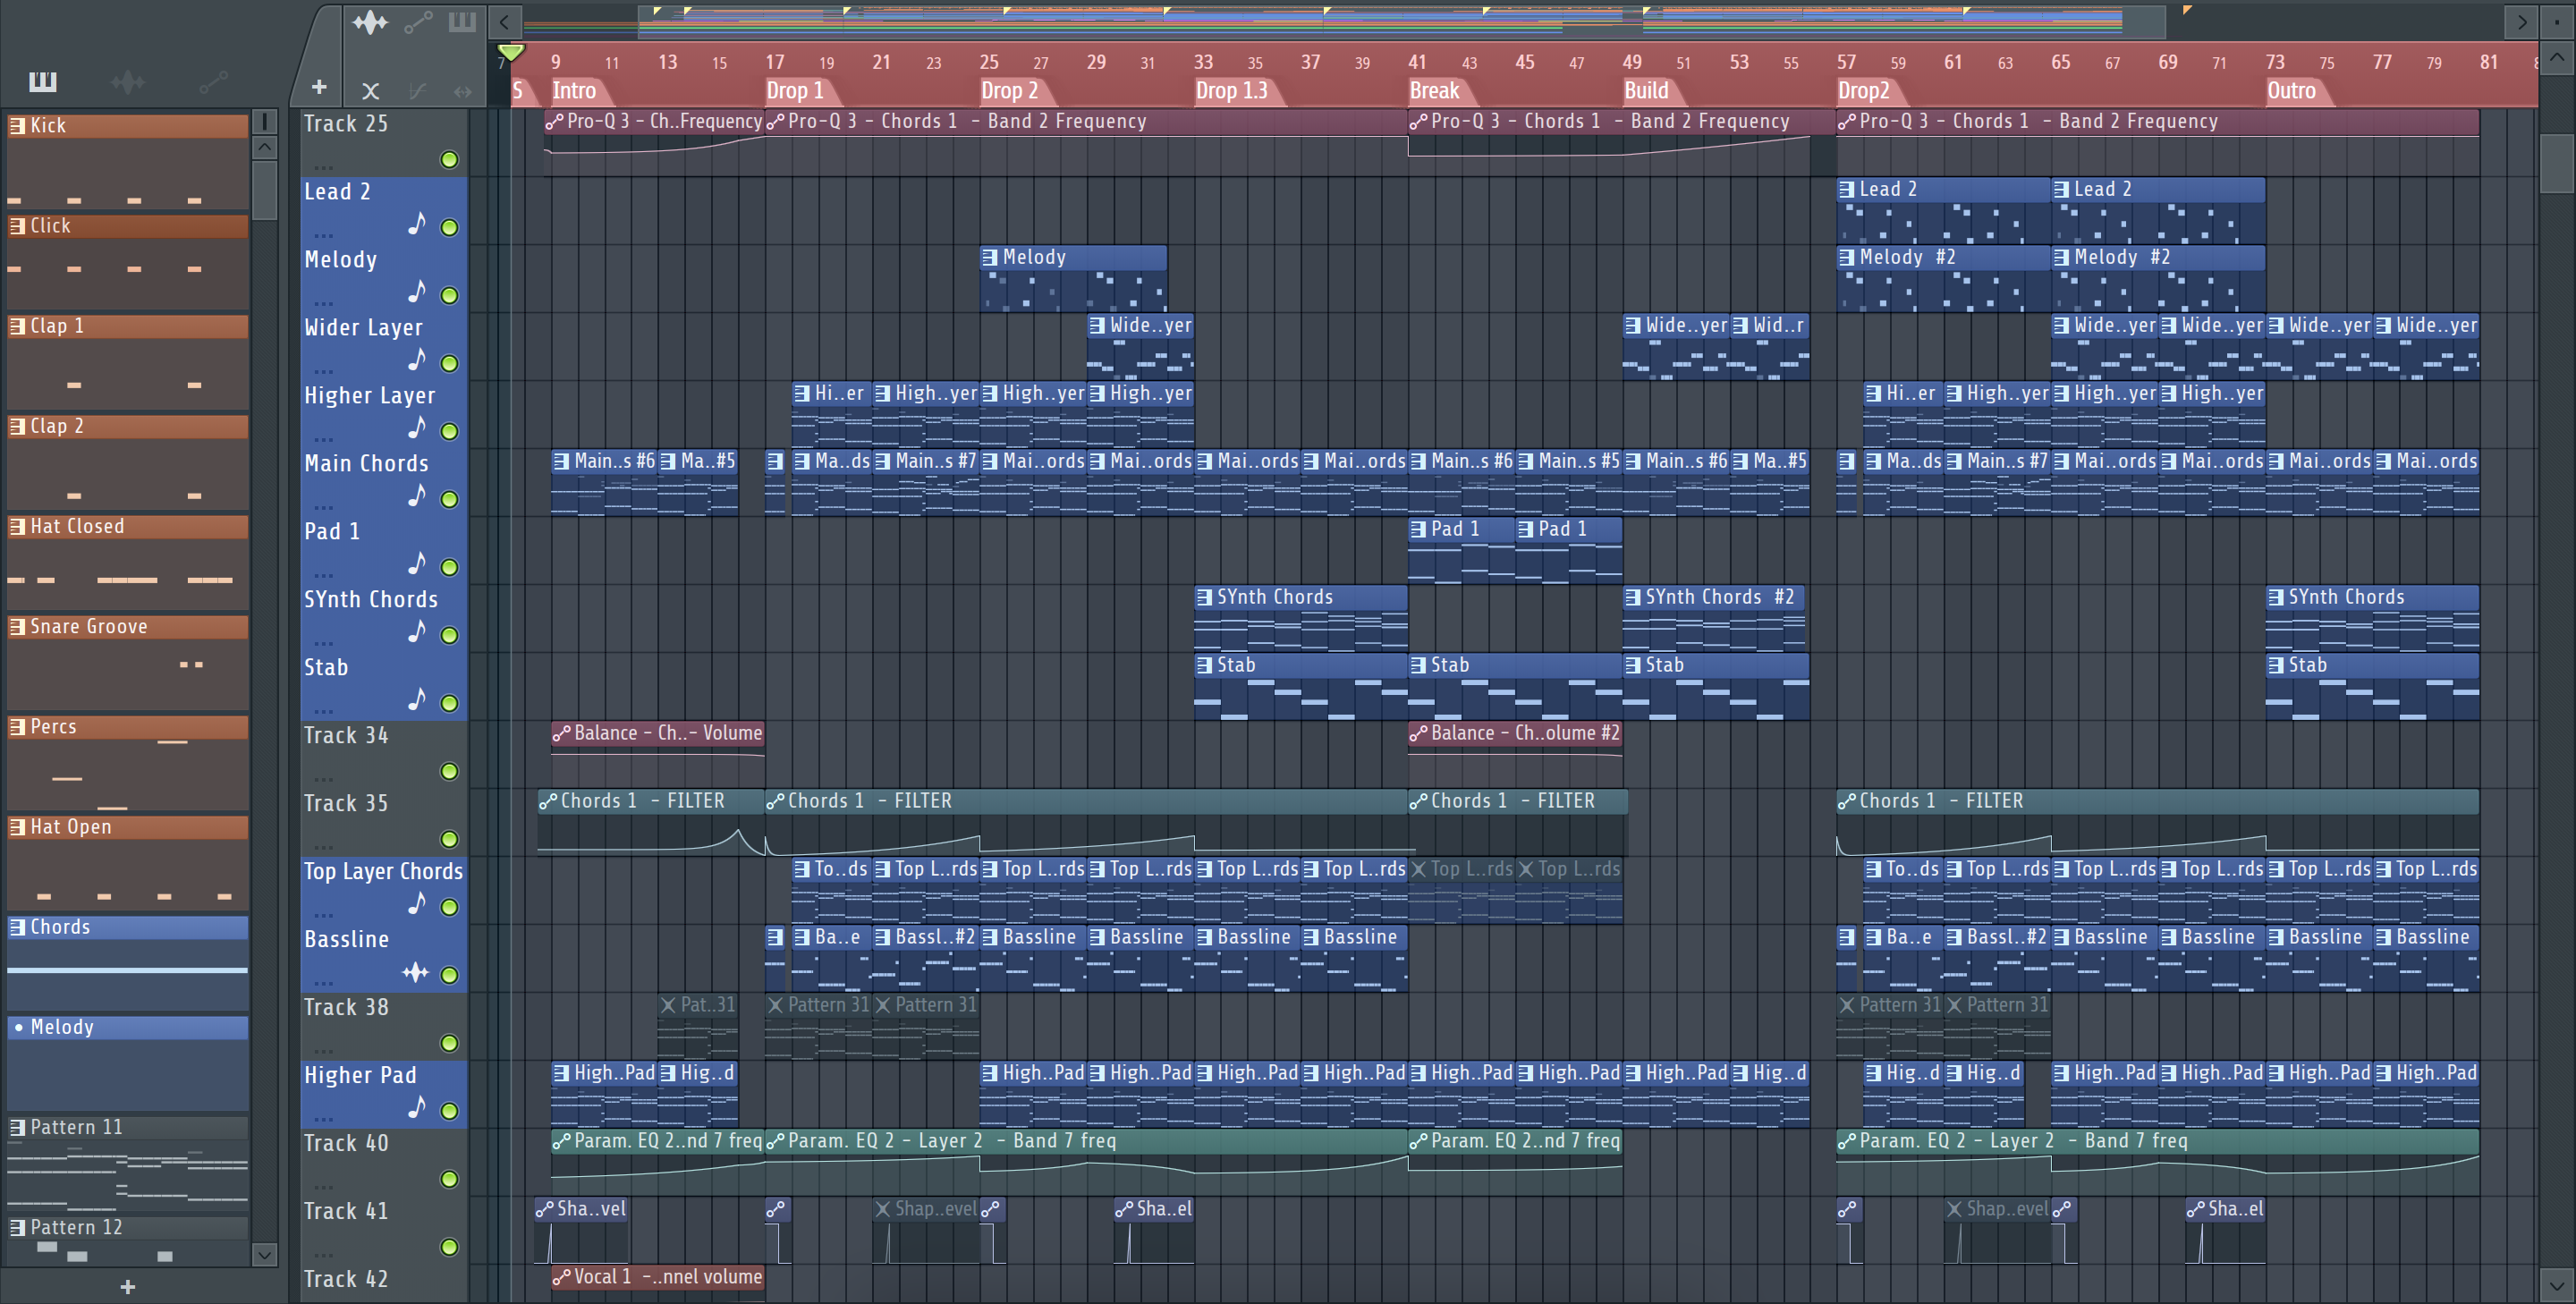This screenshot has height=1304, width=2576.
Task: Mute Track 25 using its green LED
Action: click(450, 160)
